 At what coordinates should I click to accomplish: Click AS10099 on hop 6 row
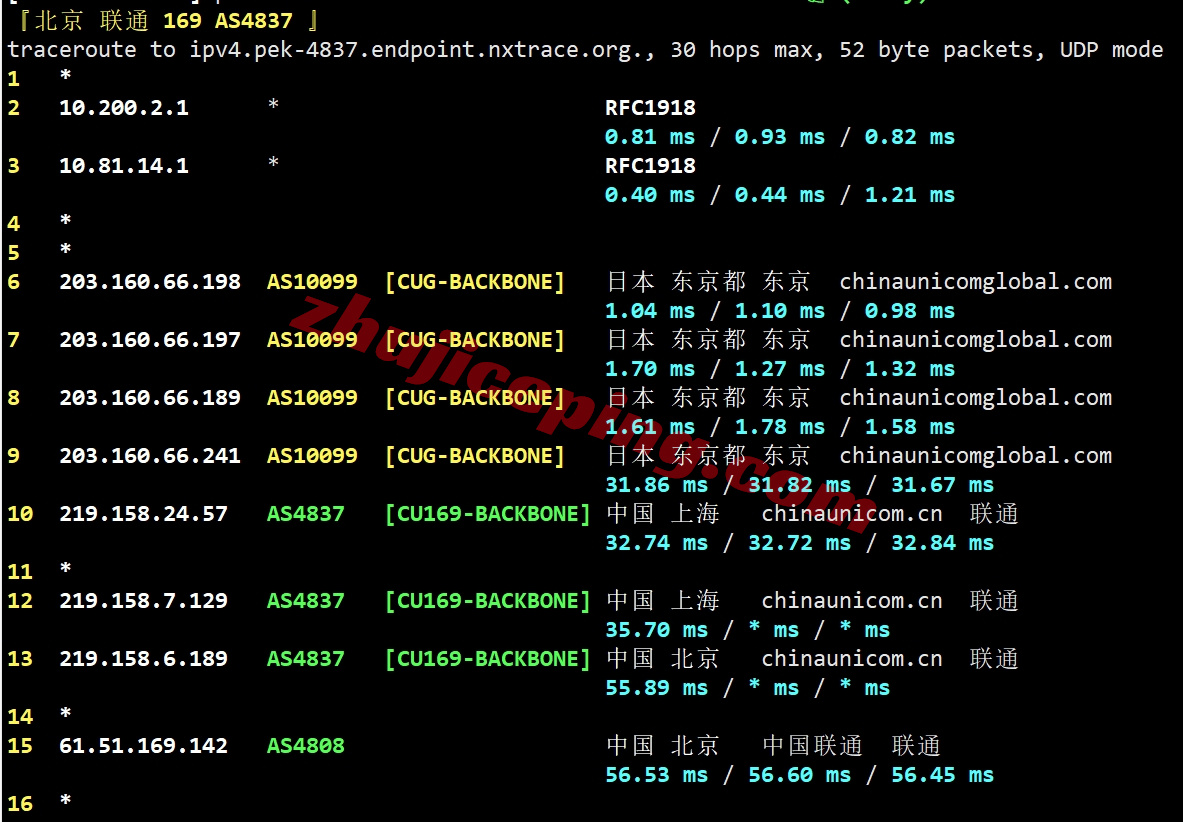(x=312, y=282)
